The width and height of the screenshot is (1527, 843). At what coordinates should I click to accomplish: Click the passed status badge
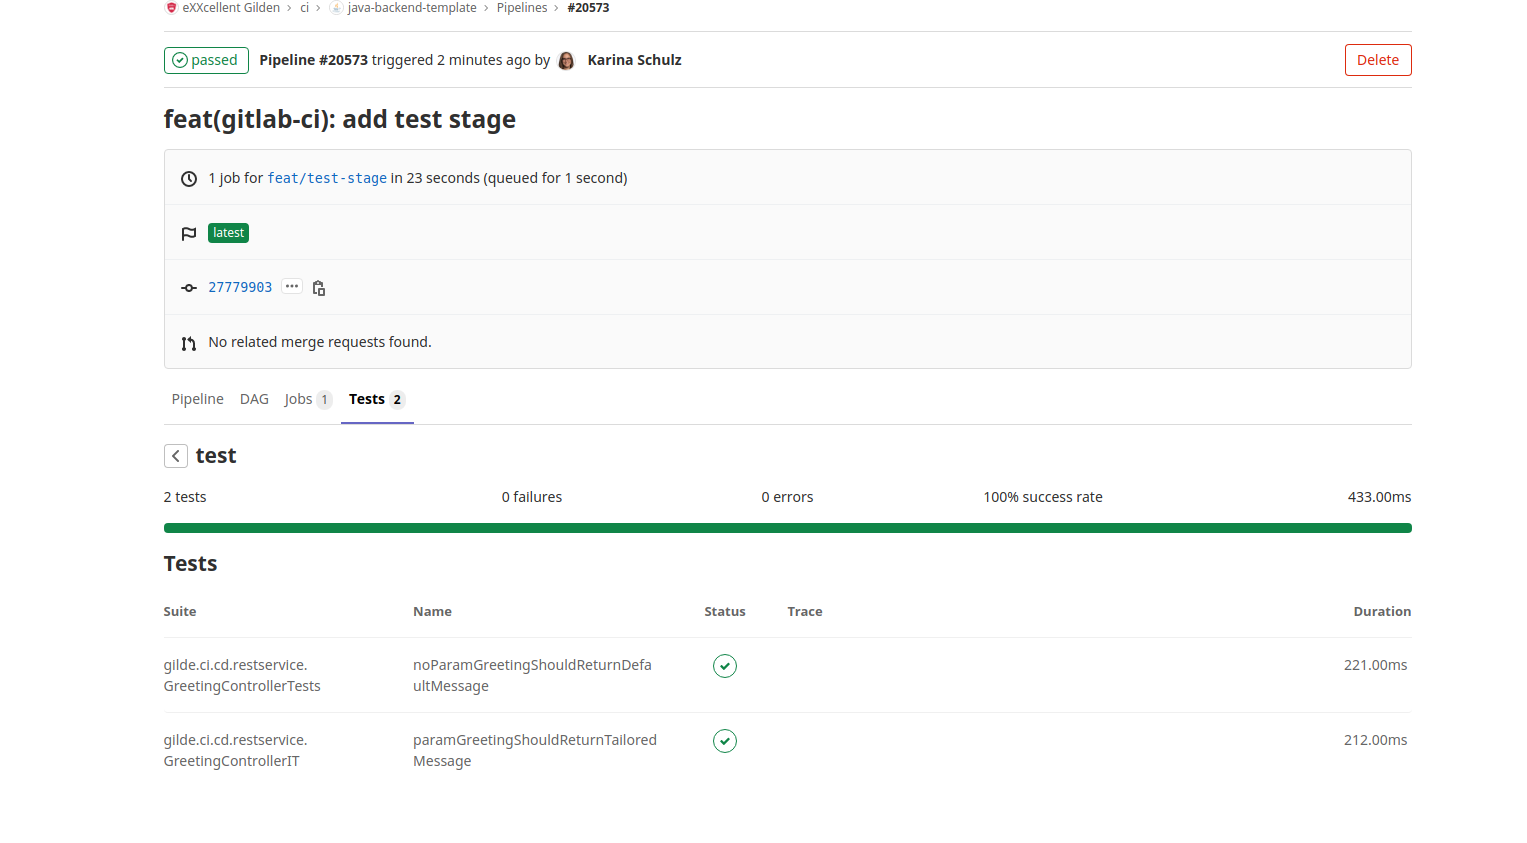[206, 60]
